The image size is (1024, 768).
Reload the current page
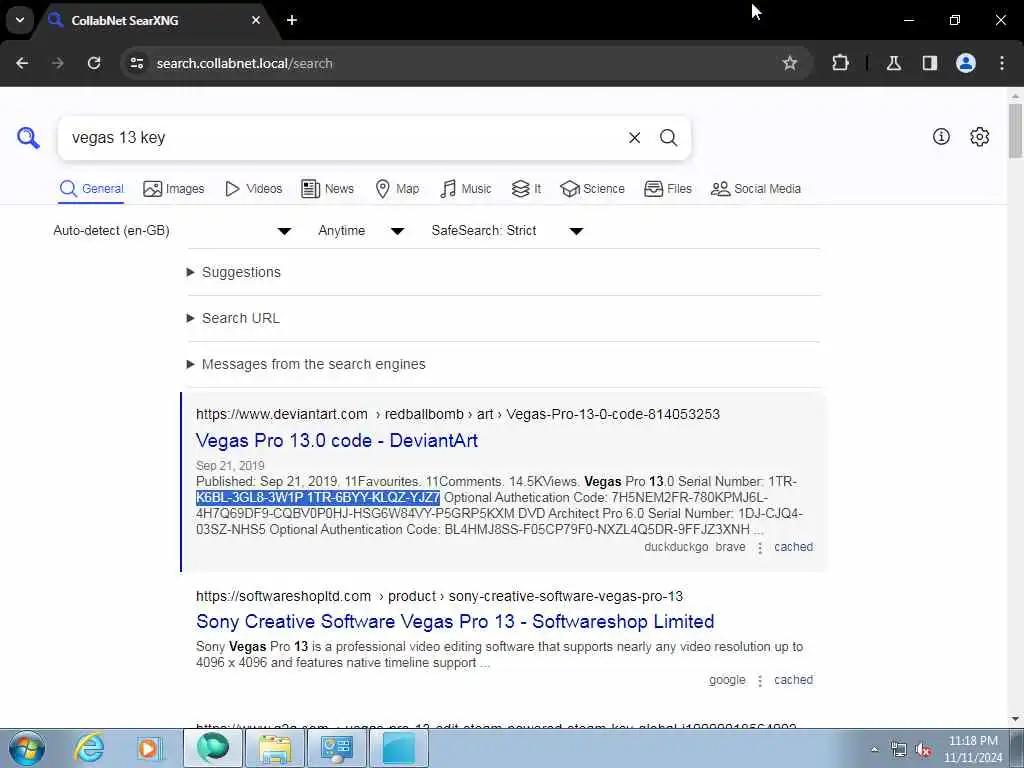(x=94, y=63)
